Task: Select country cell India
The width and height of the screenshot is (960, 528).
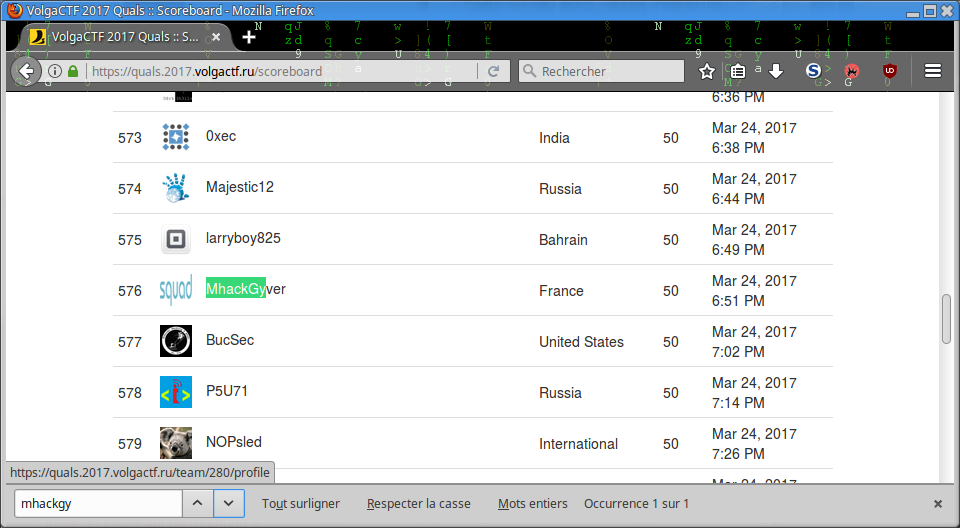Action: 554,138
